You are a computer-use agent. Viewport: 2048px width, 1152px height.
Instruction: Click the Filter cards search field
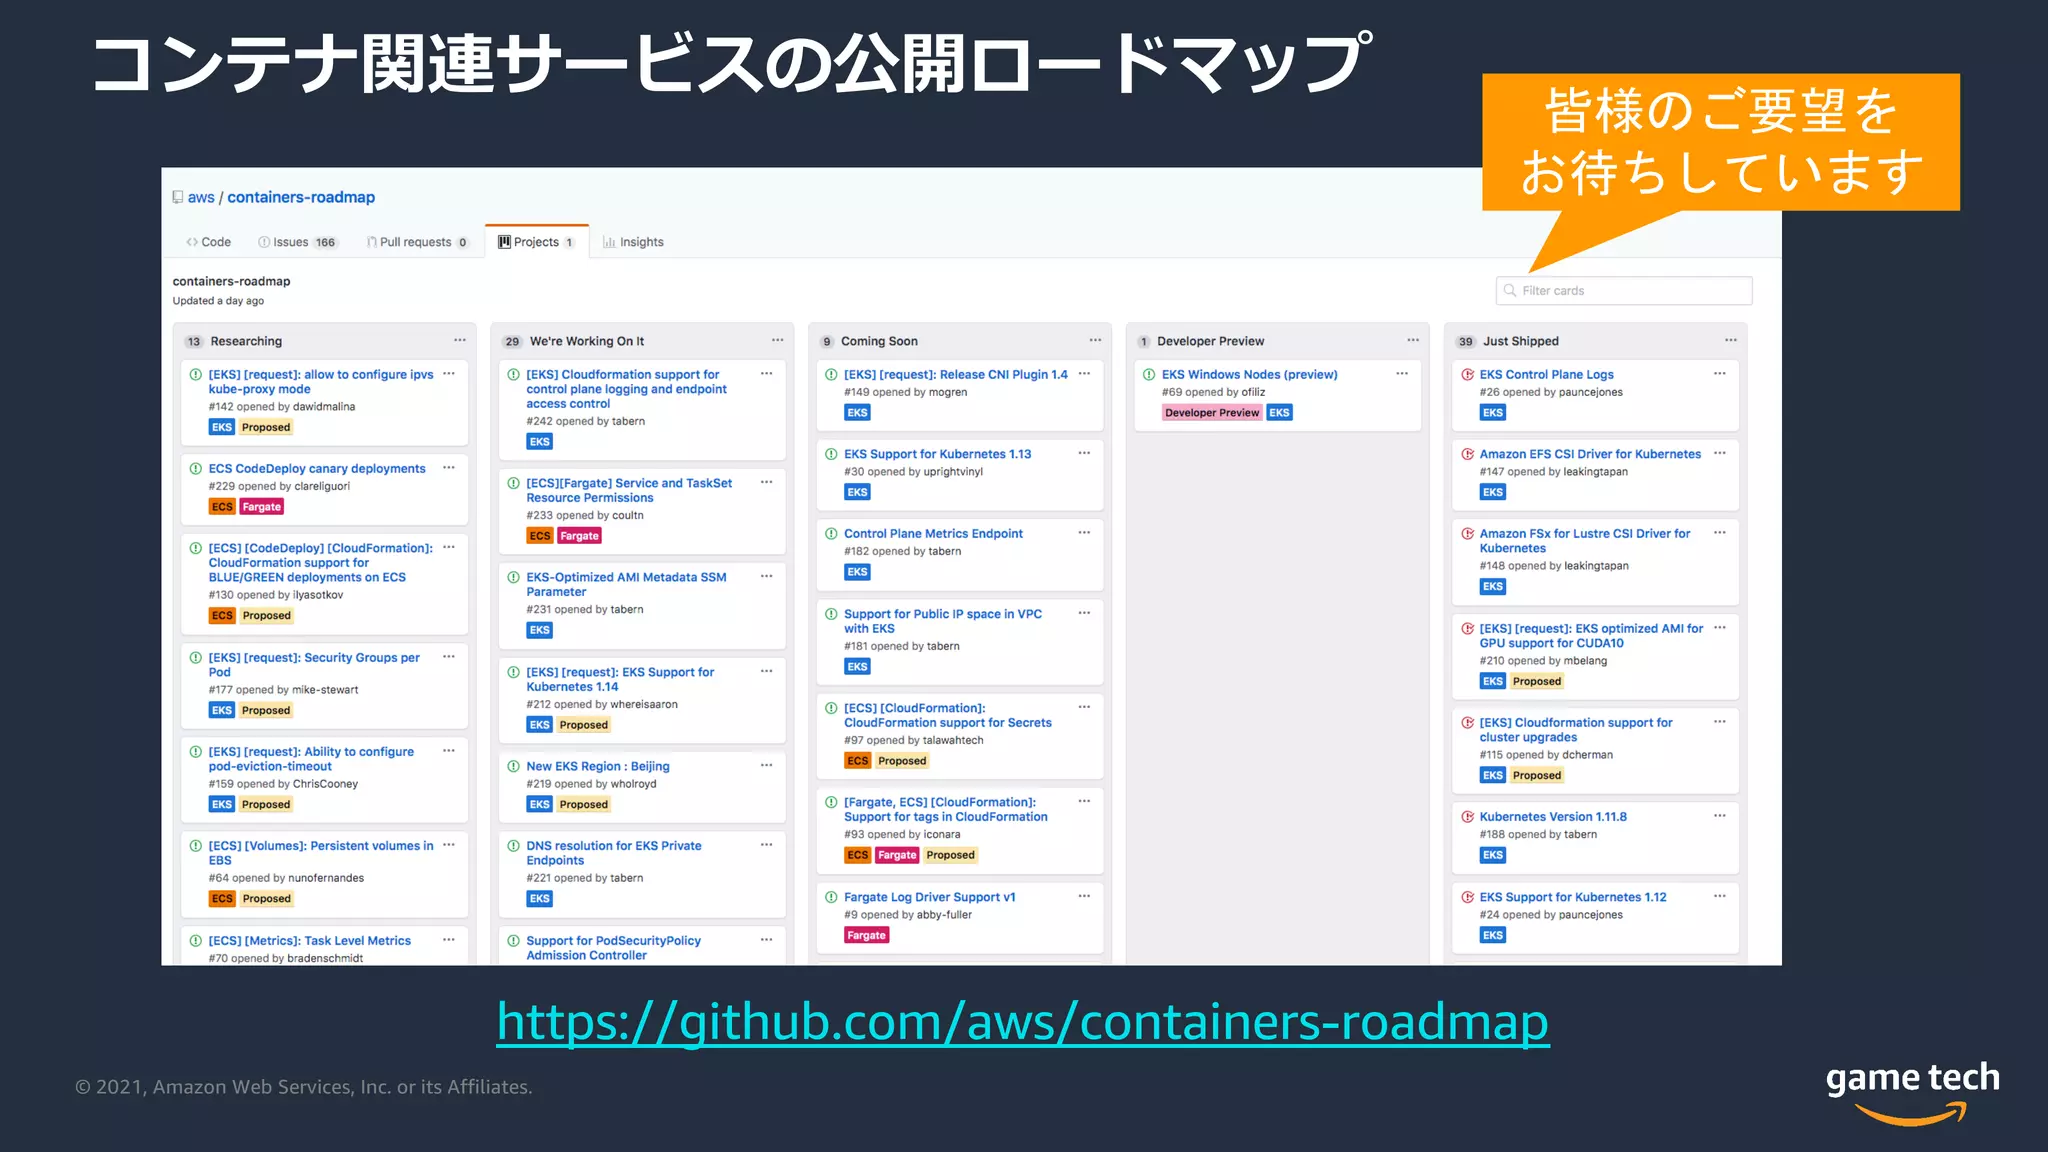coord(1624,291)
